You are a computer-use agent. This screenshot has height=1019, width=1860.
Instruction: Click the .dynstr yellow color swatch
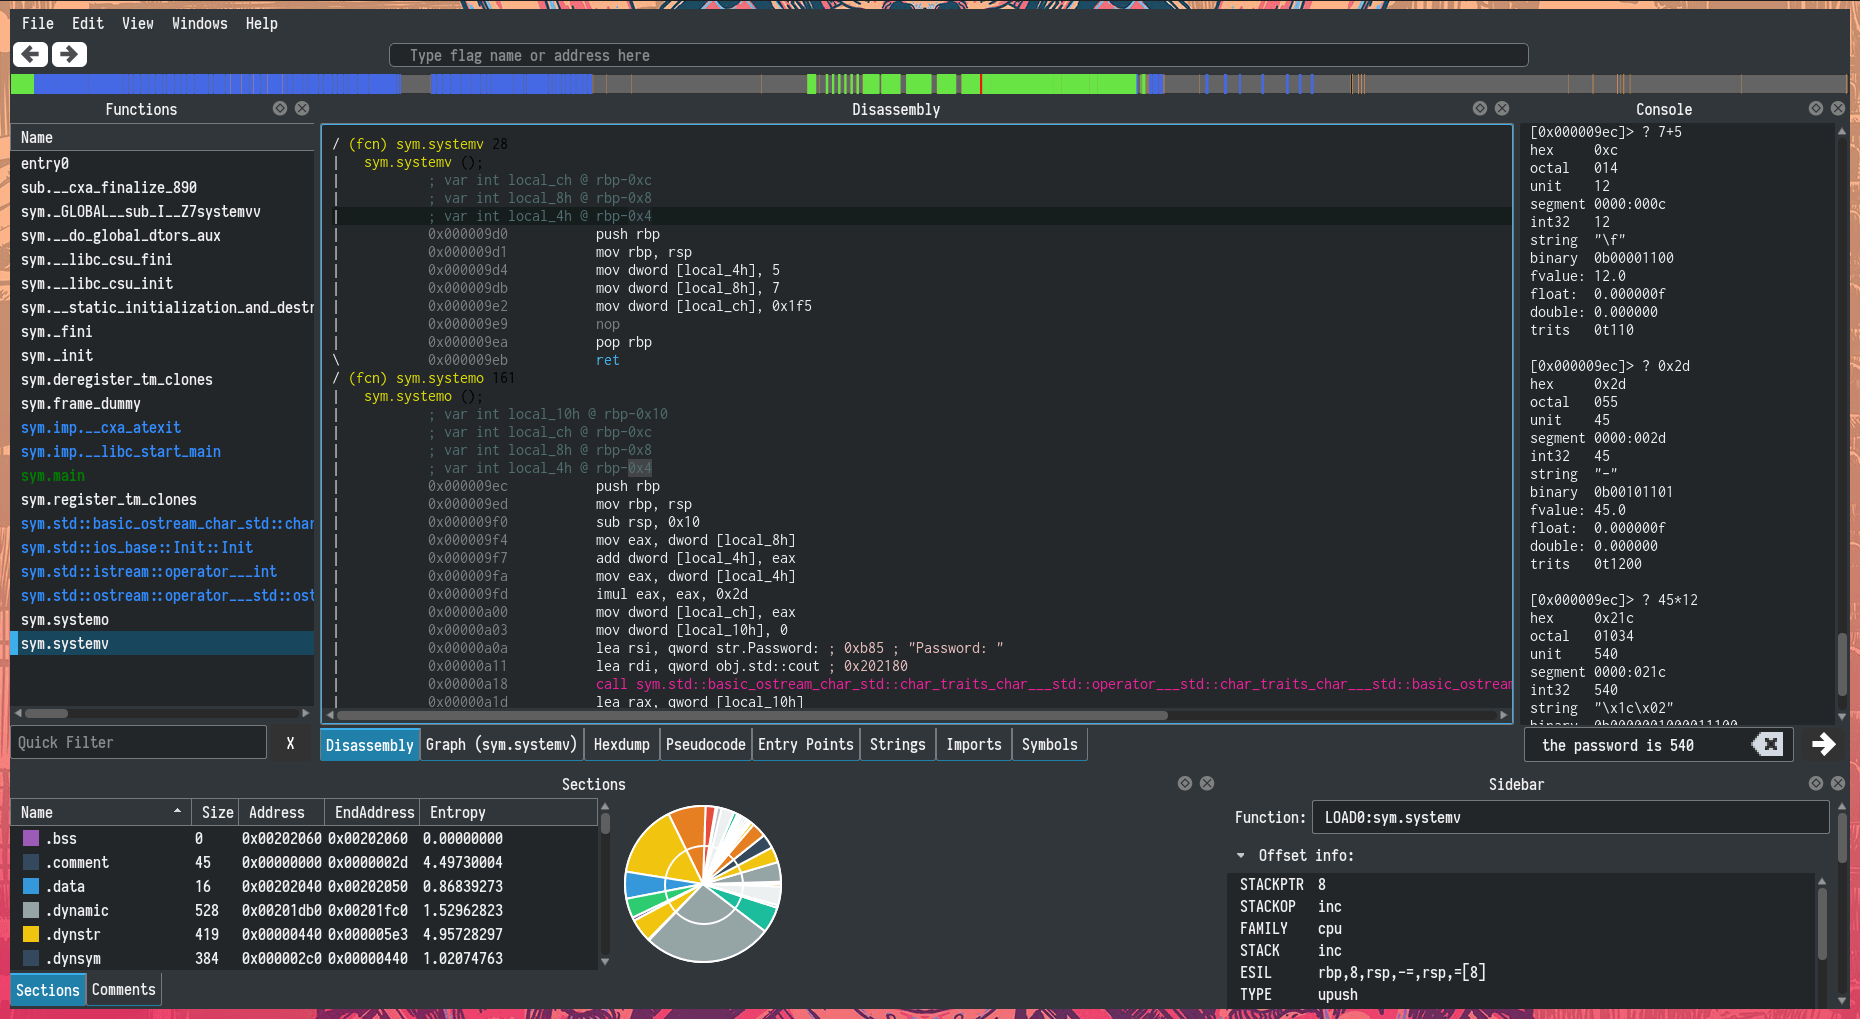pyautogui.click(x=31, y=934)
